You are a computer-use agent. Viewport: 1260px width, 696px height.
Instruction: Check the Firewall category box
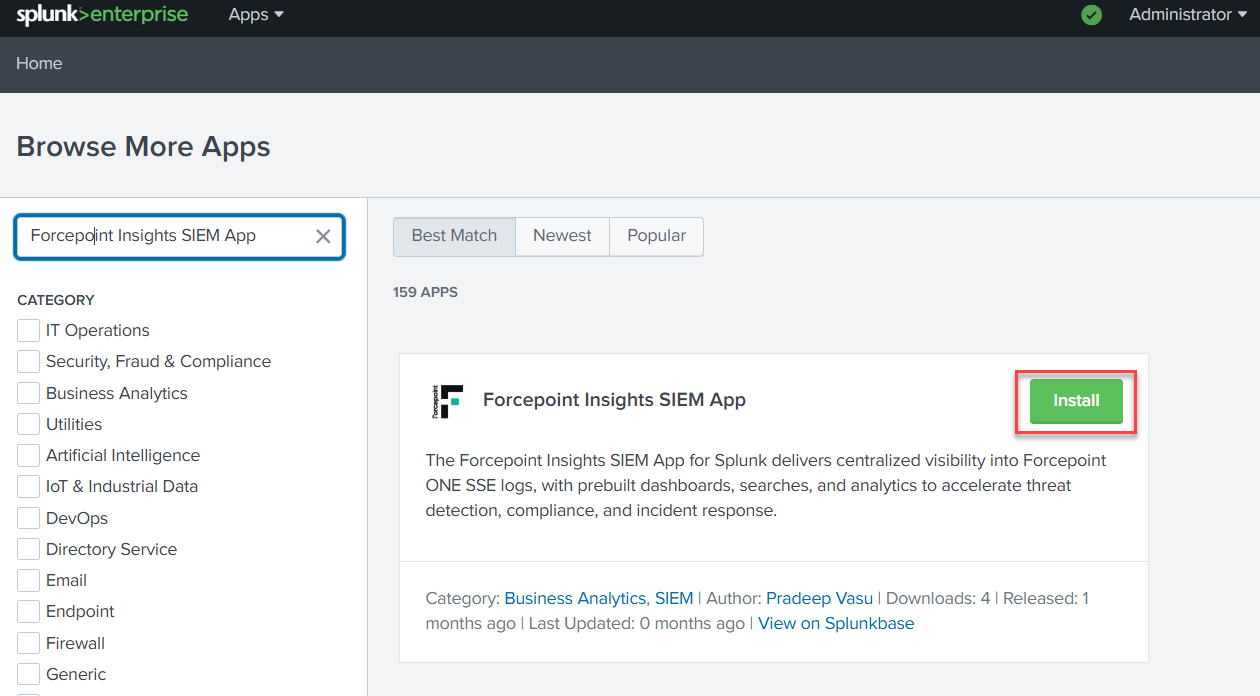click(29, 643)
